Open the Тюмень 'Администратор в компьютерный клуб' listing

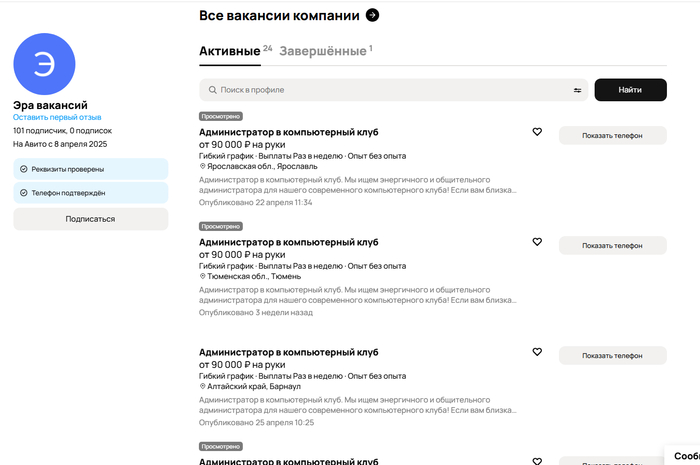click(x=288, y=242)
